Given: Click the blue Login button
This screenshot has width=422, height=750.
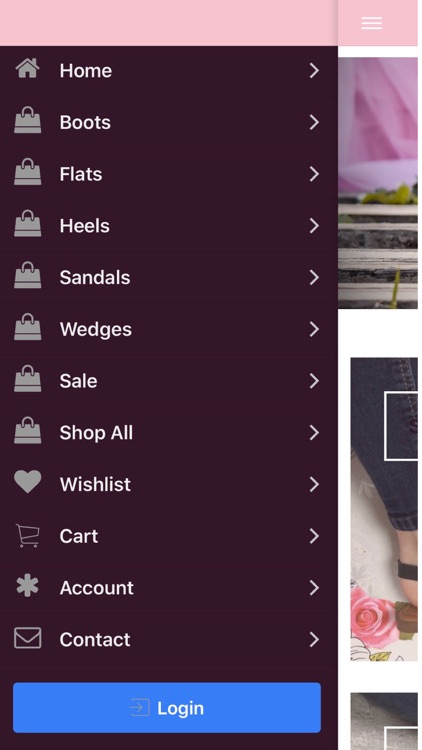Looking at the screenshot, I should pyautogui.click(x=167, y=707).
